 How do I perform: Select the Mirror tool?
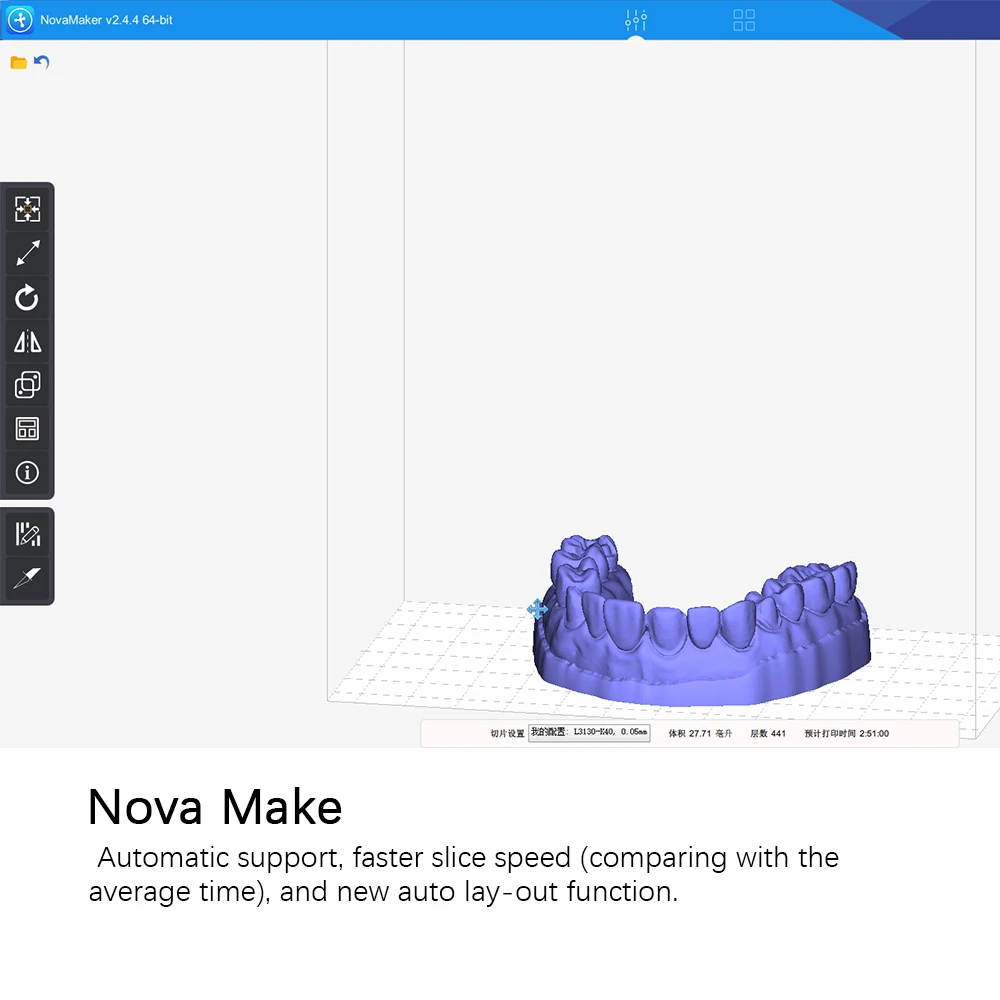(27, 341)
